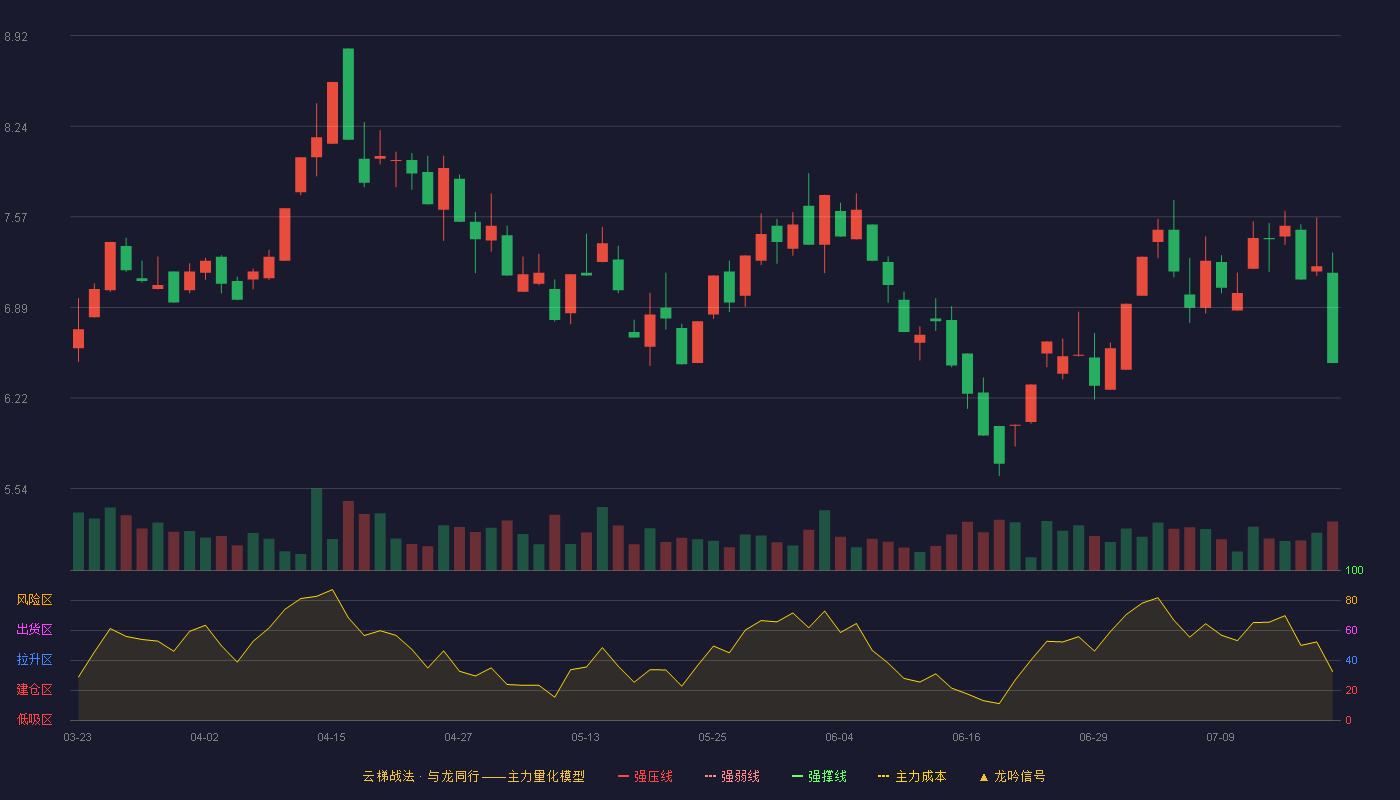Click the 5.54 price axis label

[x=16, y=490]
